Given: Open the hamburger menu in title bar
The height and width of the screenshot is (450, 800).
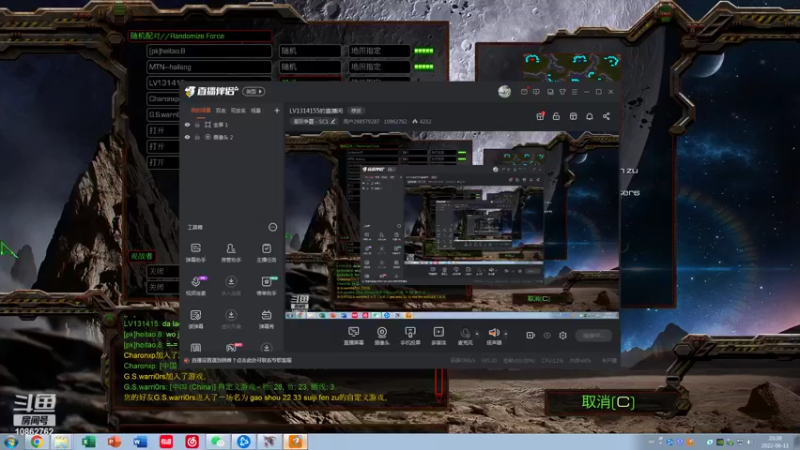Looking at the screenshot, I should (574, 92).
